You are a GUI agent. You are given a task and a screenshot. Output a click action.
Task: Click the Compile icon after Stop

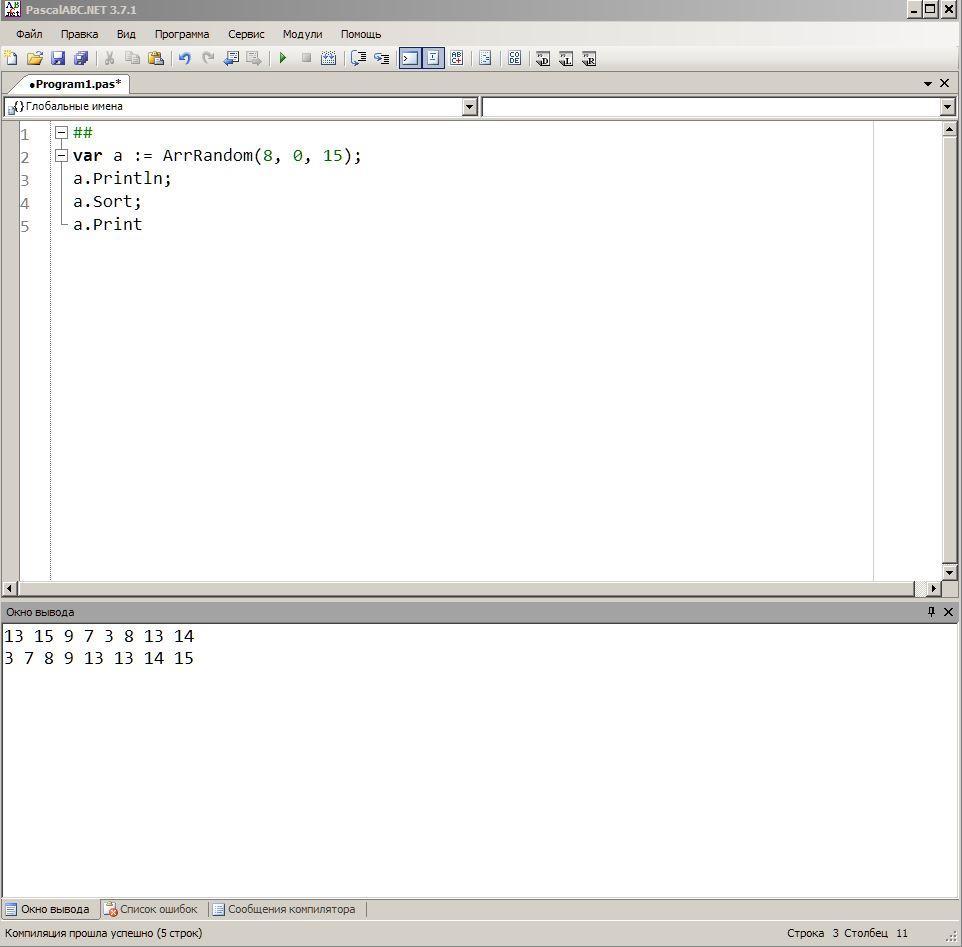tap(329, 58)
